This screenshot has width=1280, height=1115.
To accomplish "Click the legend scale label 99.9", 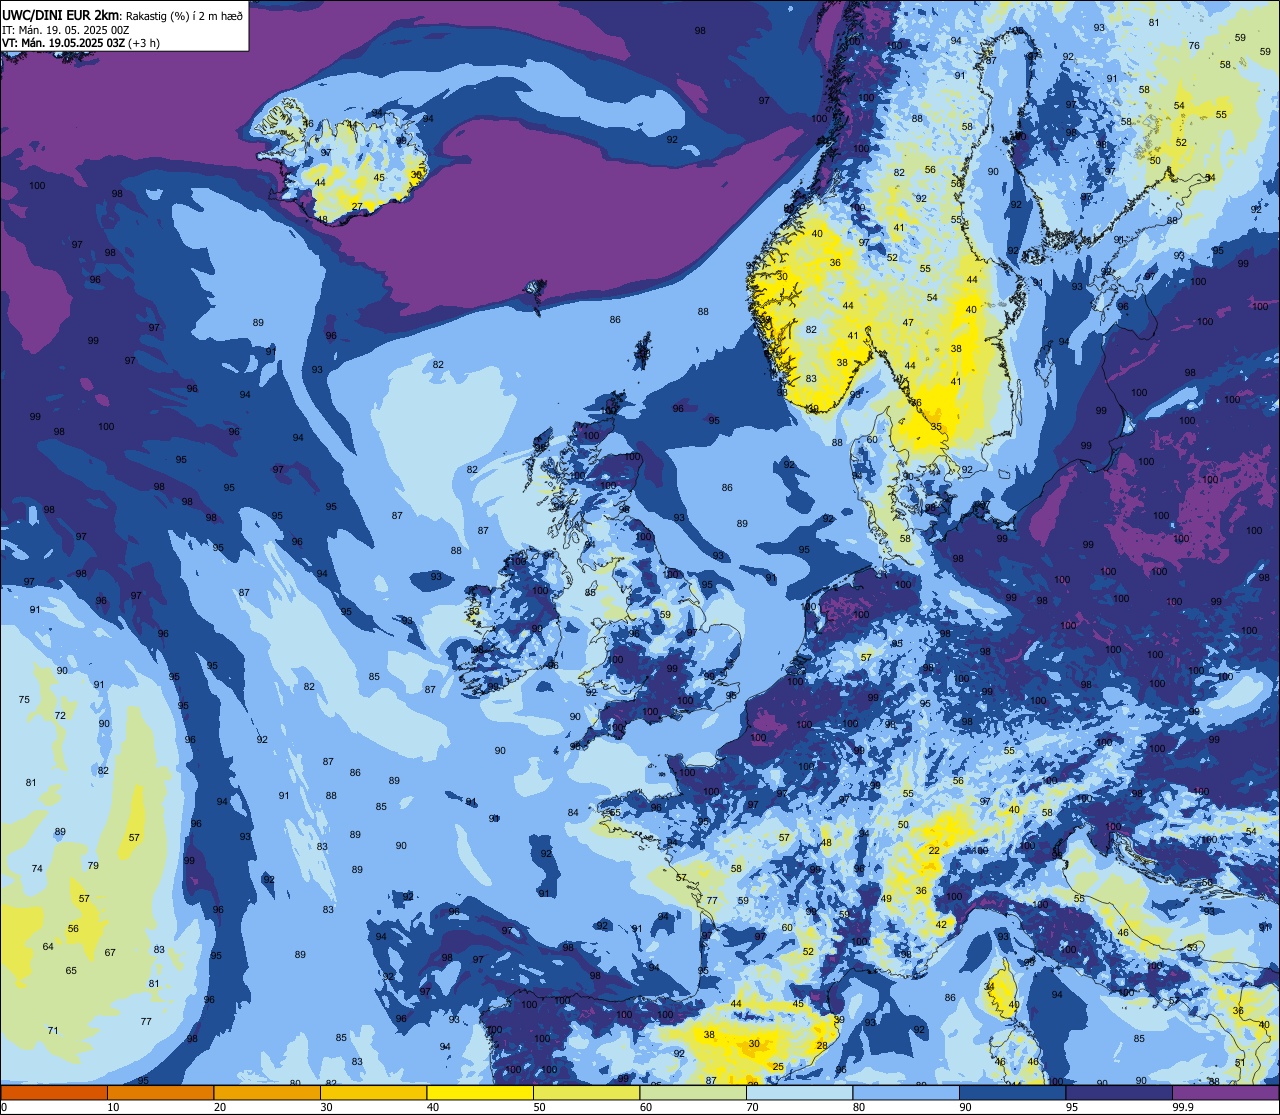I will tap(1183, 1107).
